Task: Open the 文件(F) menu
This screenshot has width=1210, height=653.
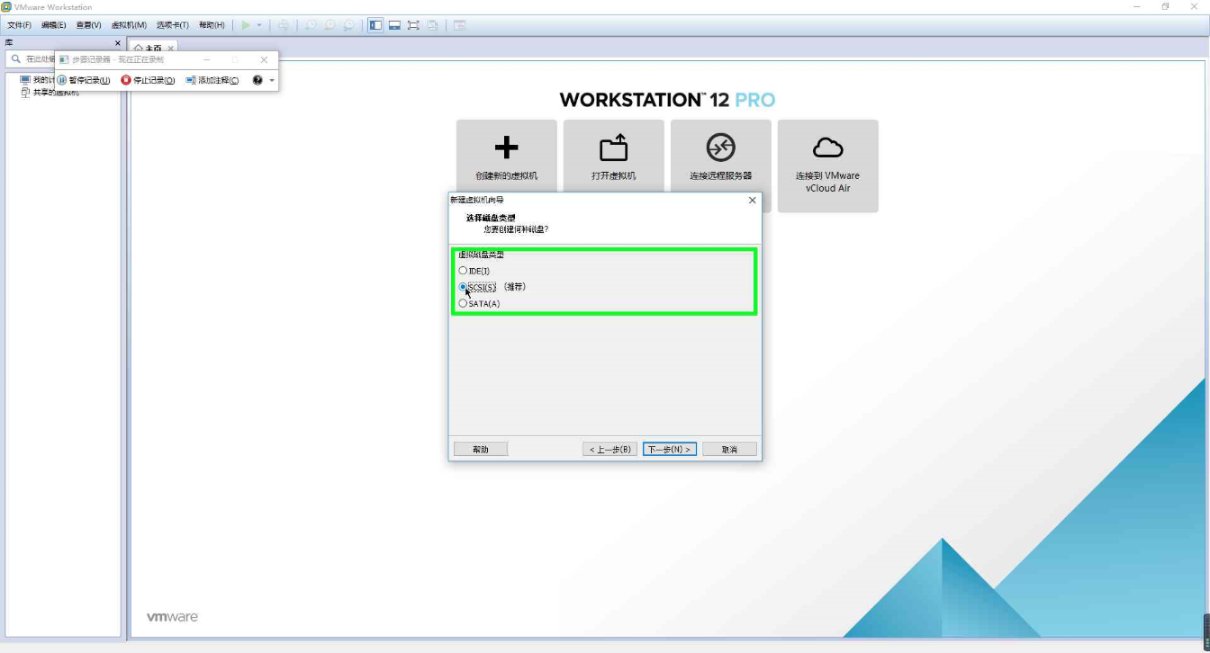Action: pos(19,25)
